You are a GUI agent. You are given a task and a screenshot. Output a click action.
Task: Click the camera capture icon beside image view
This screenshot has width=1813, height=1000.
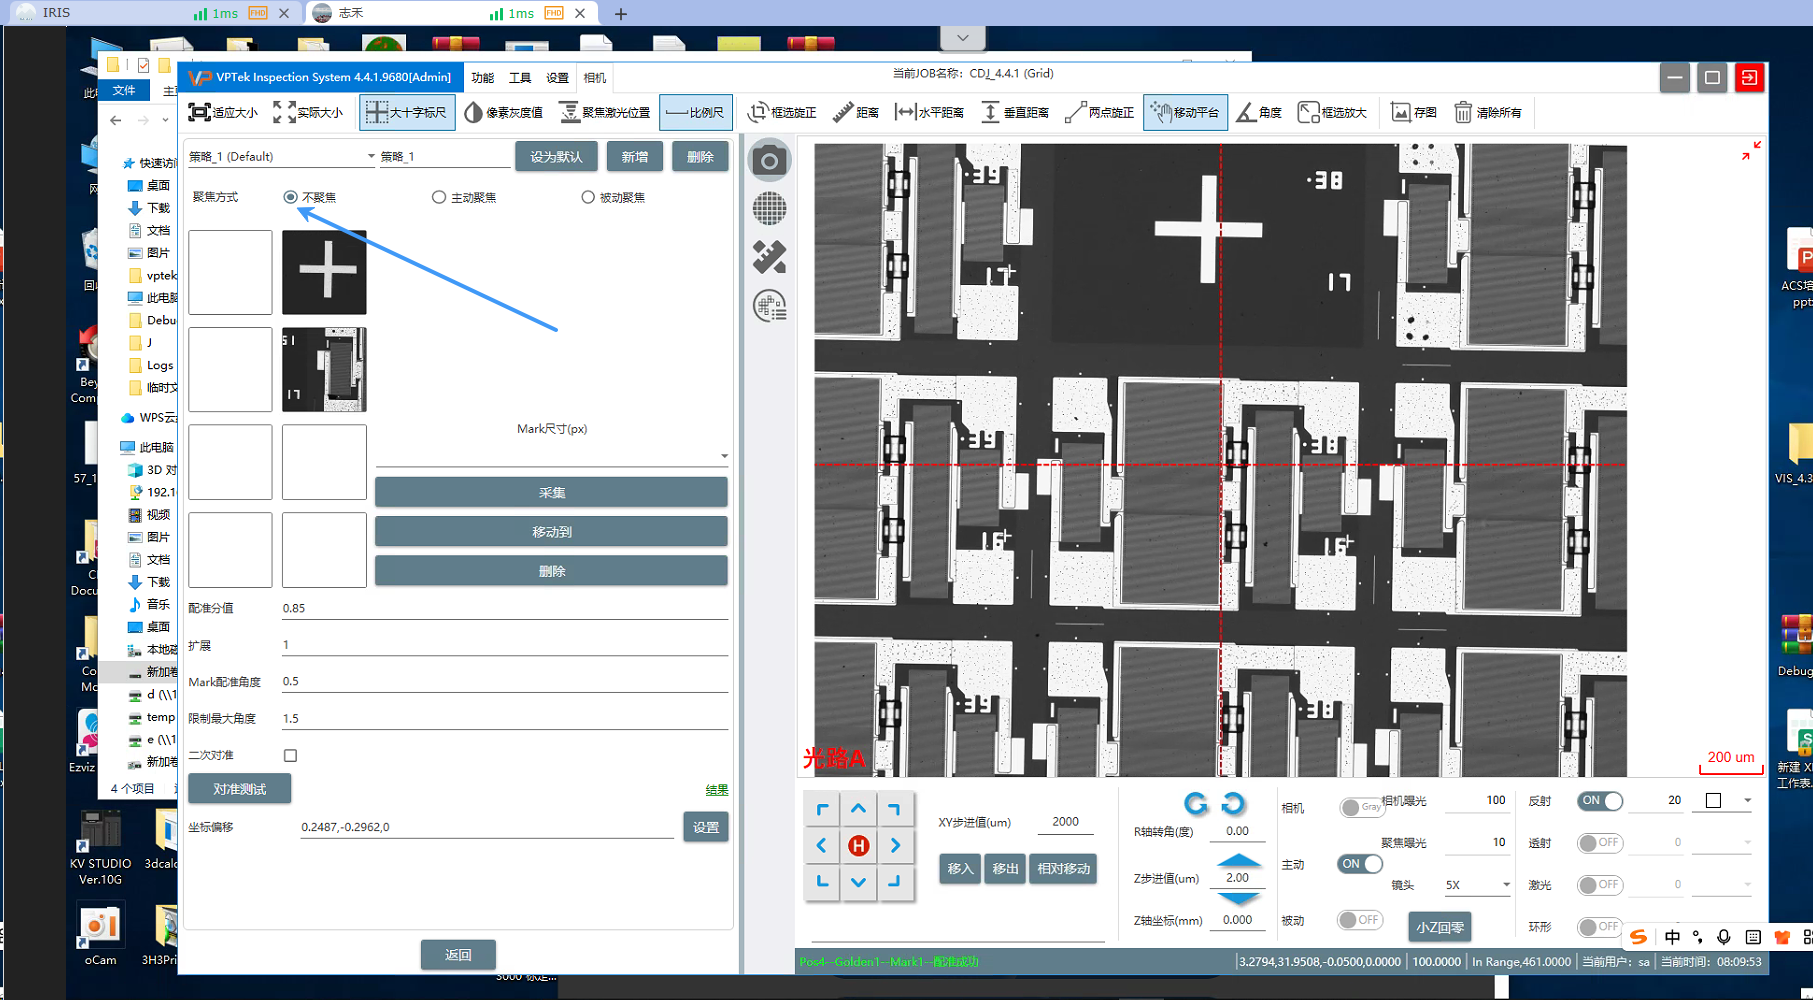click(769, 160)
